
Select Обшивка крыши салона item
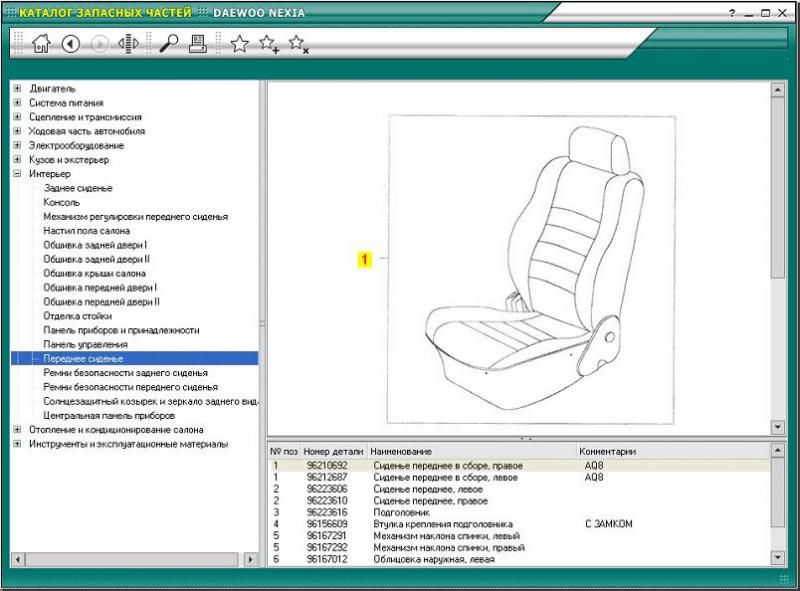click(94, 273)
